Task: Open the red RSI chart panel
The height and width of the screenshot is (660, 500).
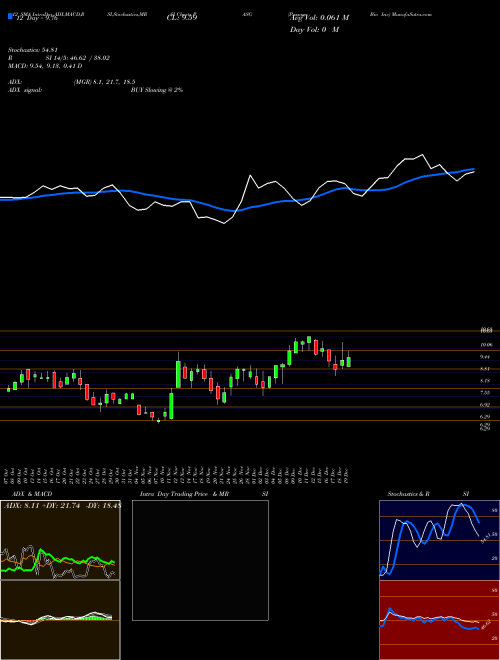Action: point(439,620)
